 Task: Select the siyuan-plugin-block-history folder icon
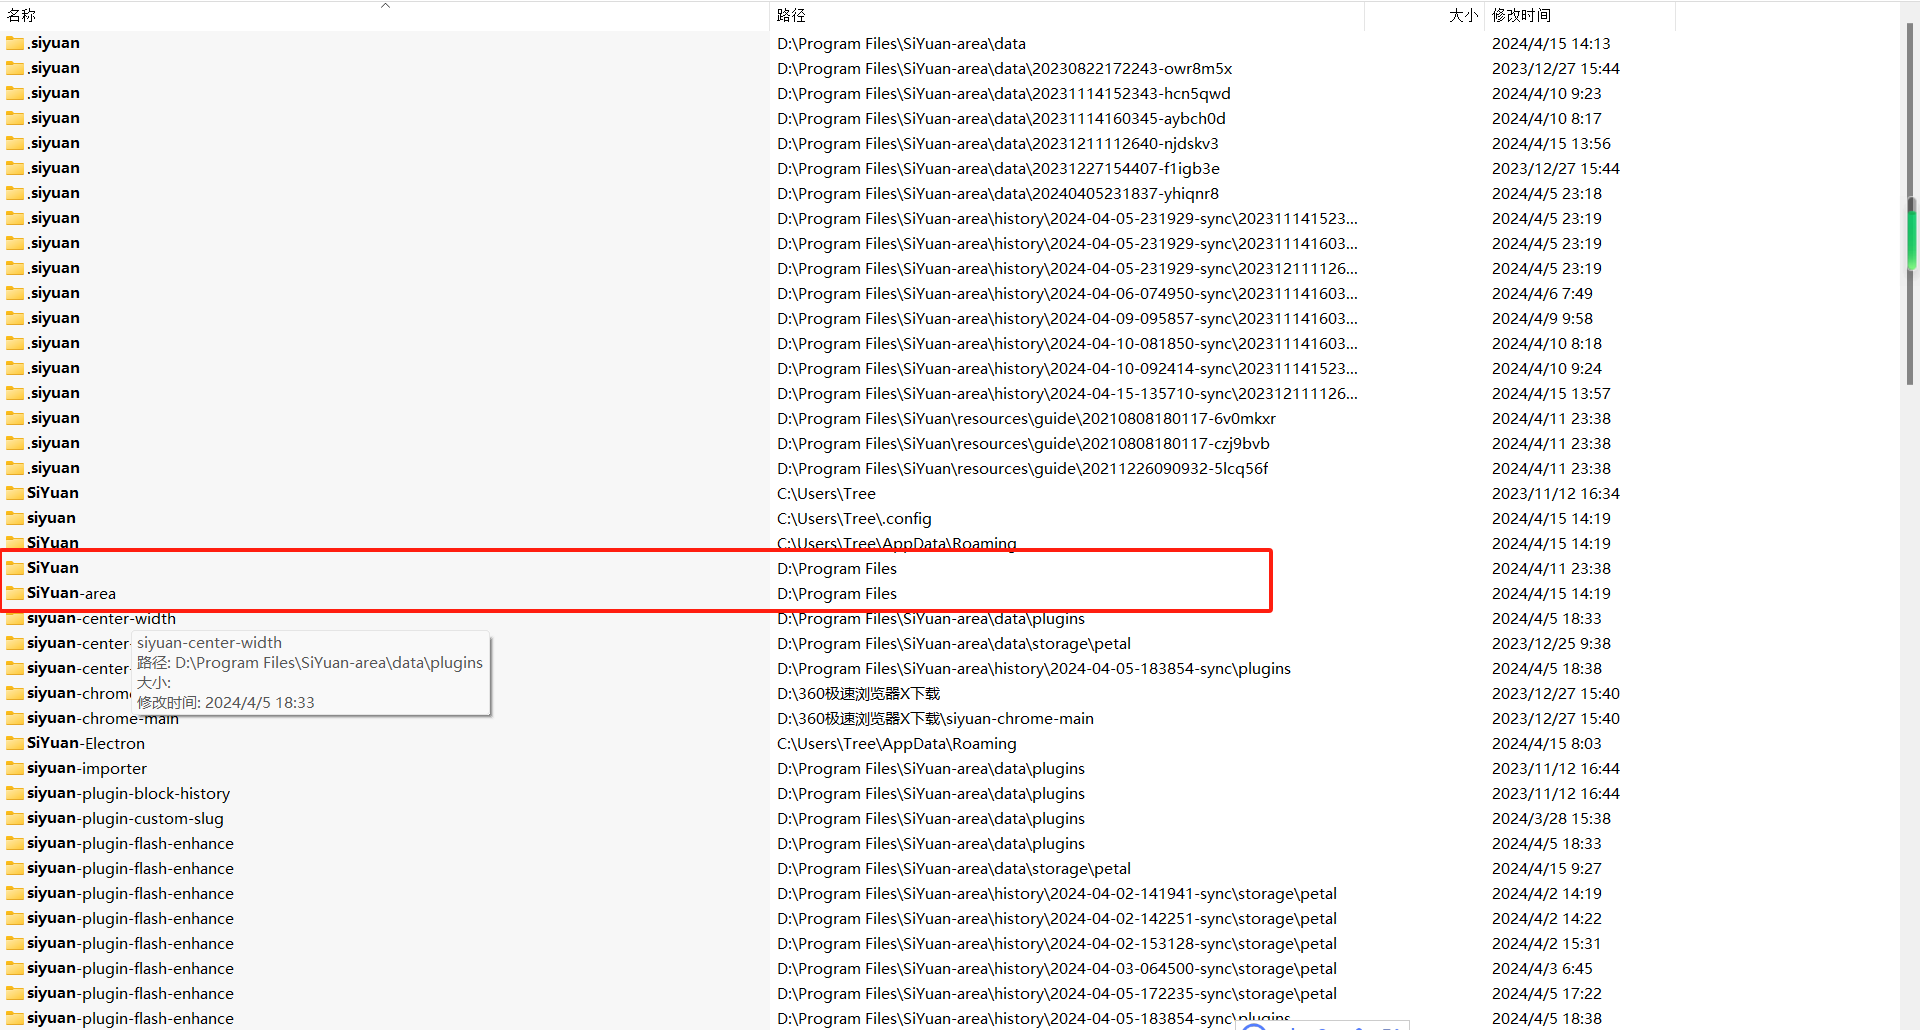click(x=15, y=794)
